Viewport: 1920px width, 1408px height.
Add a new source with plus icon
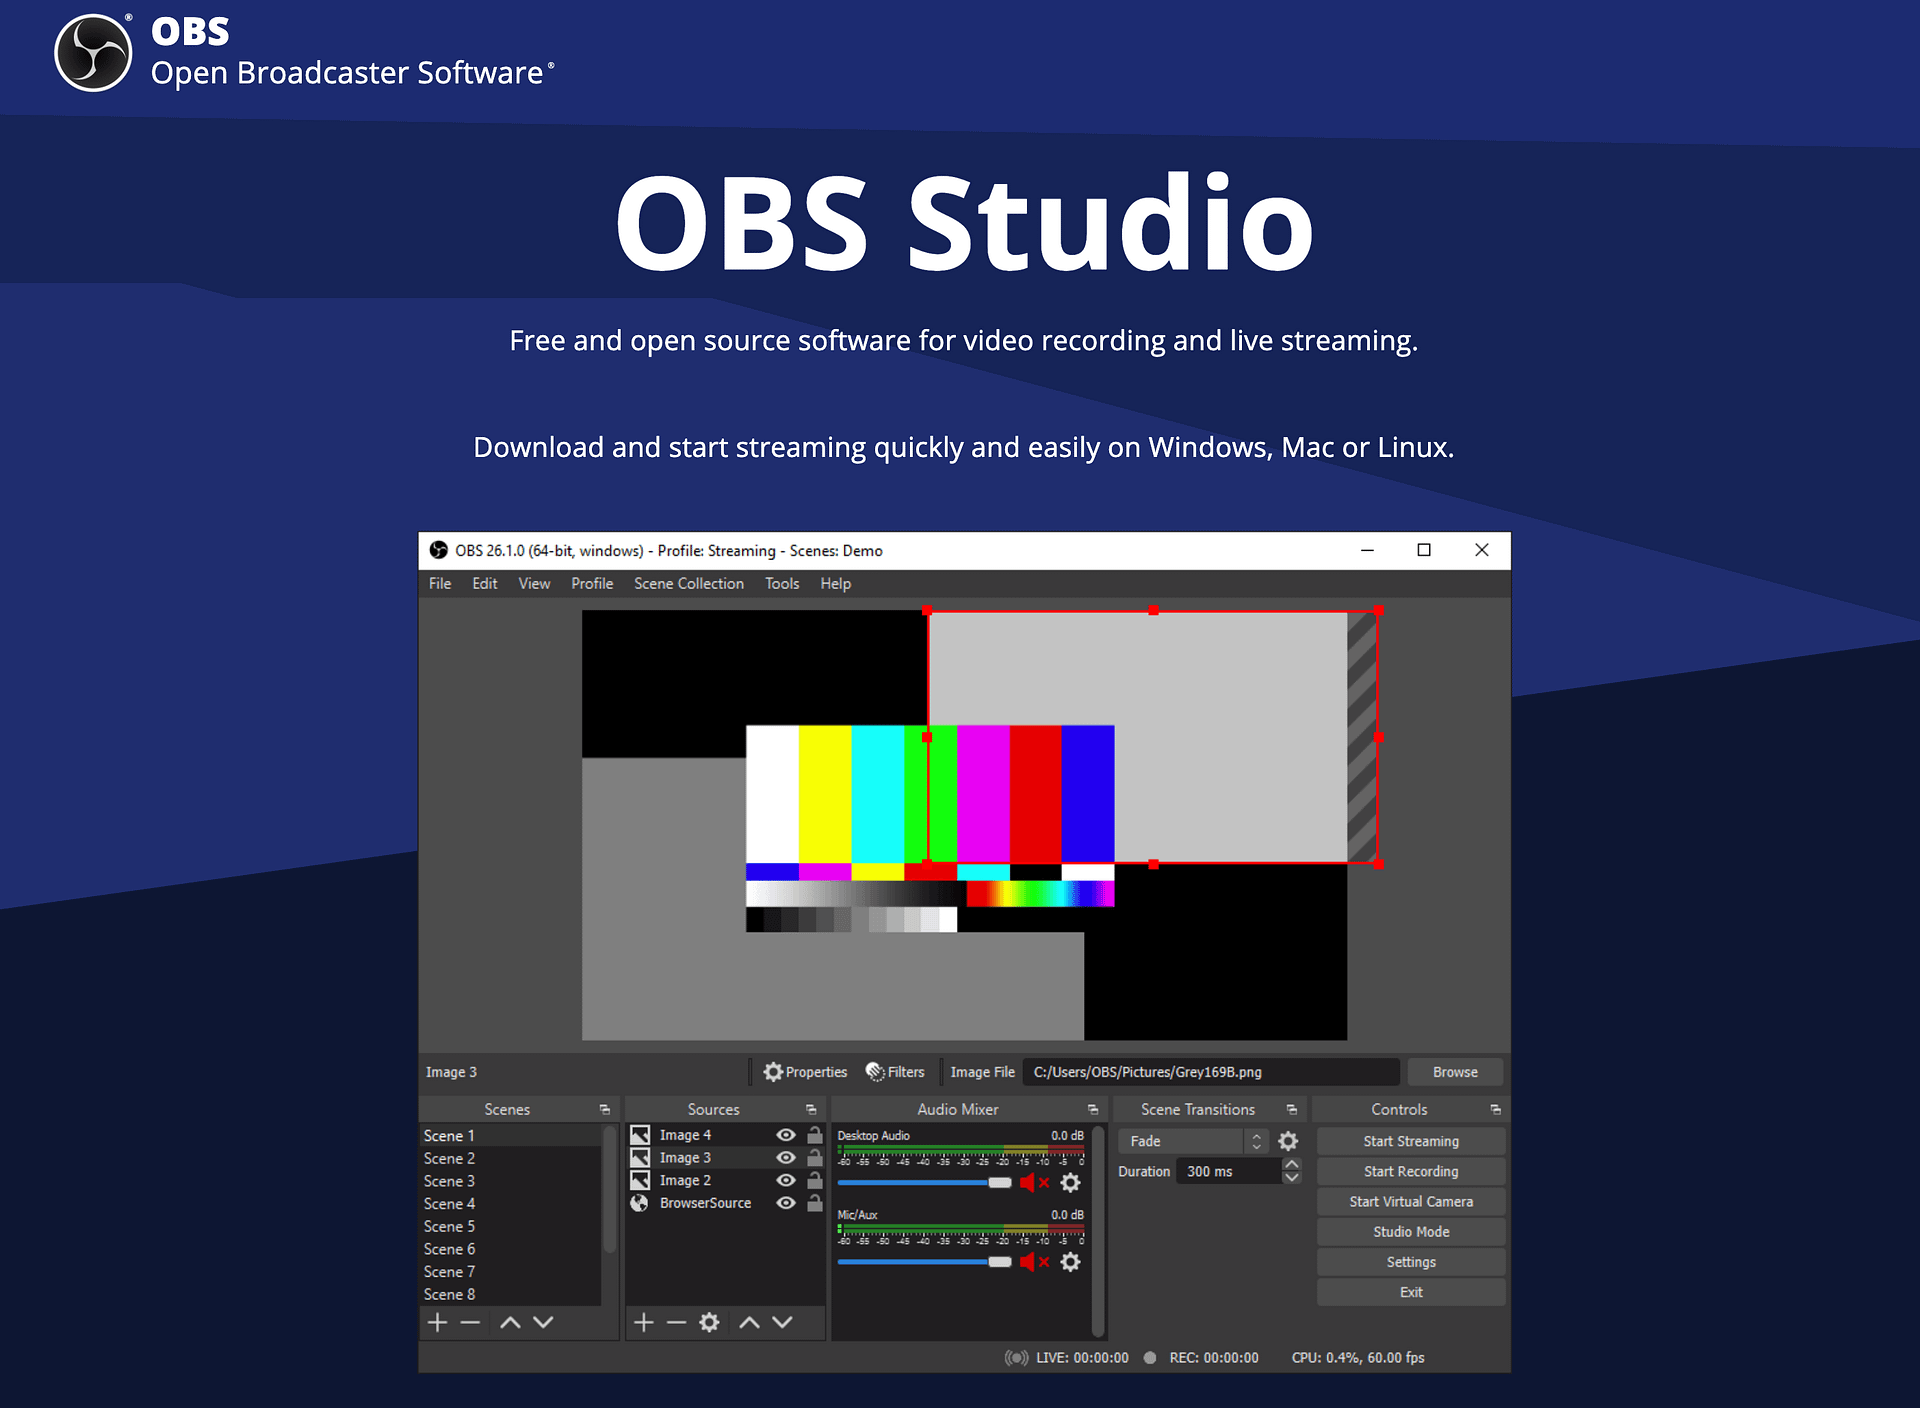(644, 1323)
